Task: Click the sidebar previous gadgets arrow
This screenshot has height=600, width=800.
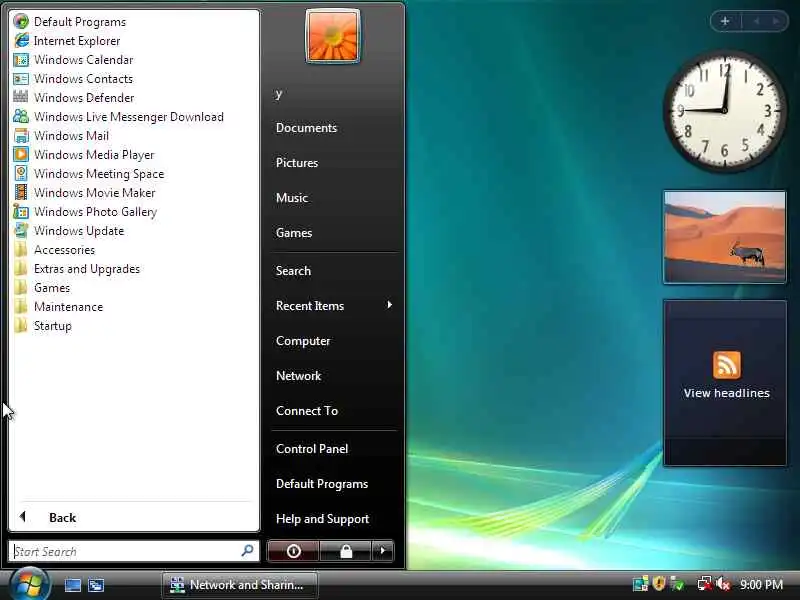Action: pos(756,21)
